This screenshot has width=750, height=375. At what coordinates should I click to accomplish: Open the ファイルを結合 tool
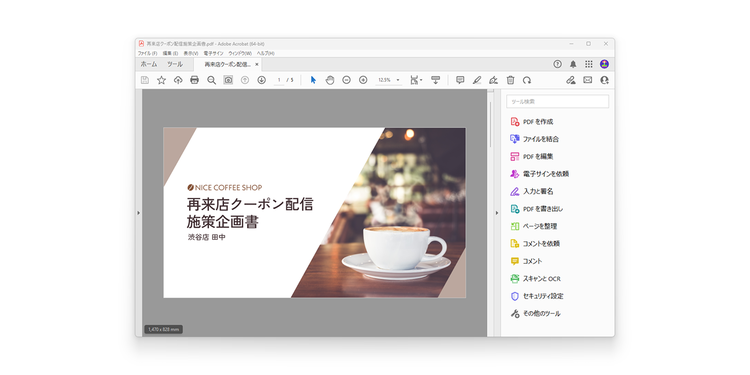coord(534,139)
